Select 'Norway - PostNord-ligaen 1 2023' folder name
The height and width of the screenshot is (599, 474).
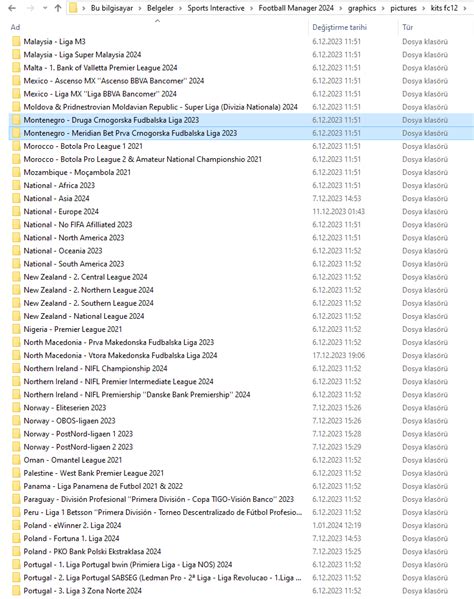[78, 434]
